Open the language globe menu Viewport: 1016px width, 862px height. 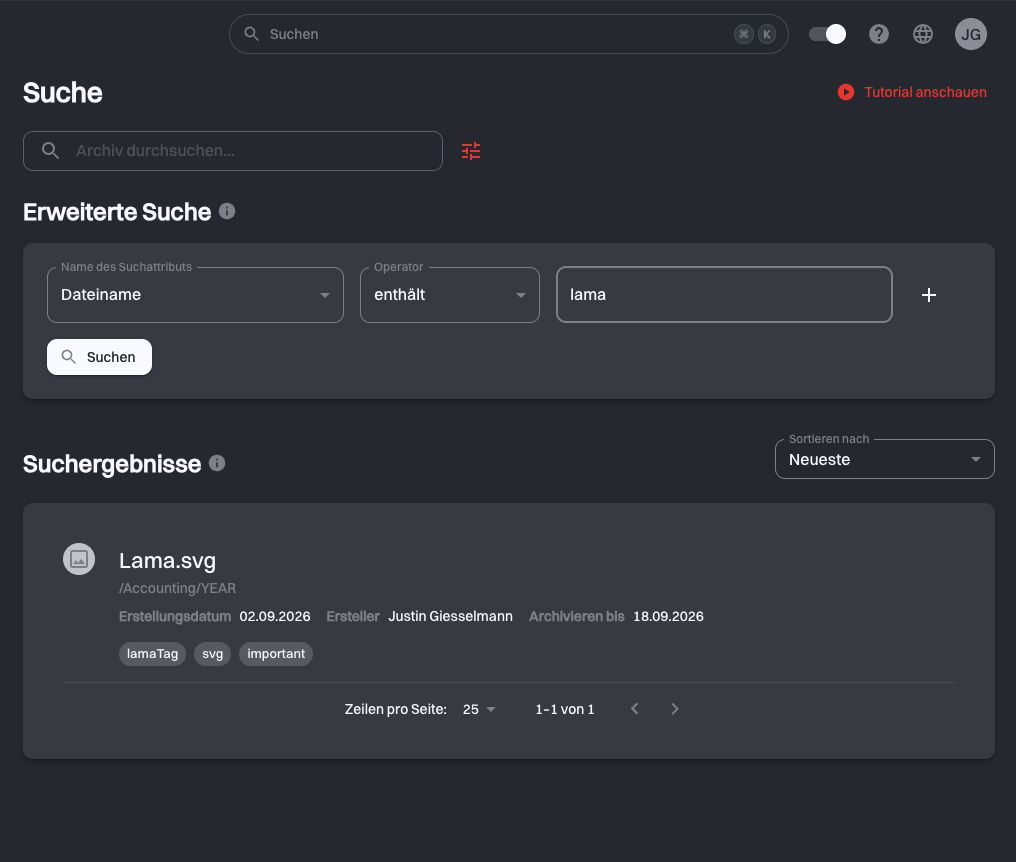tap(923, 34)
